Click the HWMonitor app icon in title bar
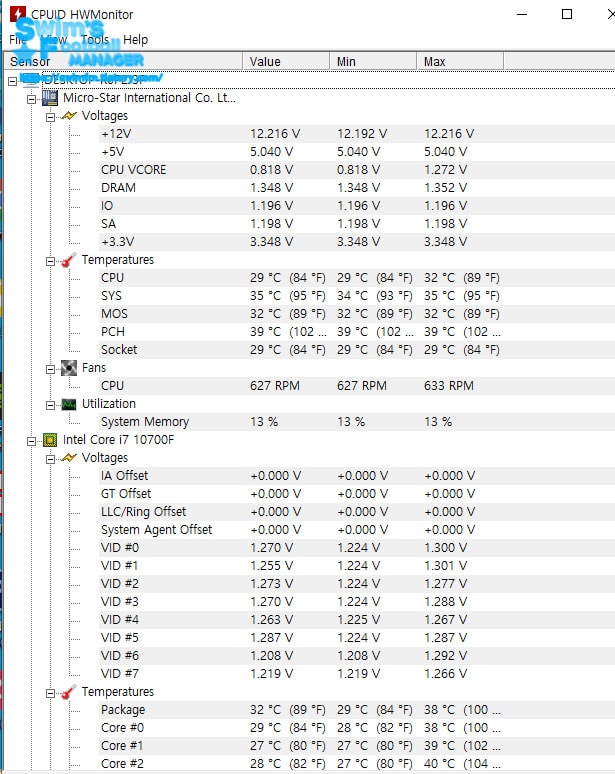 click(x=17, y=14)
